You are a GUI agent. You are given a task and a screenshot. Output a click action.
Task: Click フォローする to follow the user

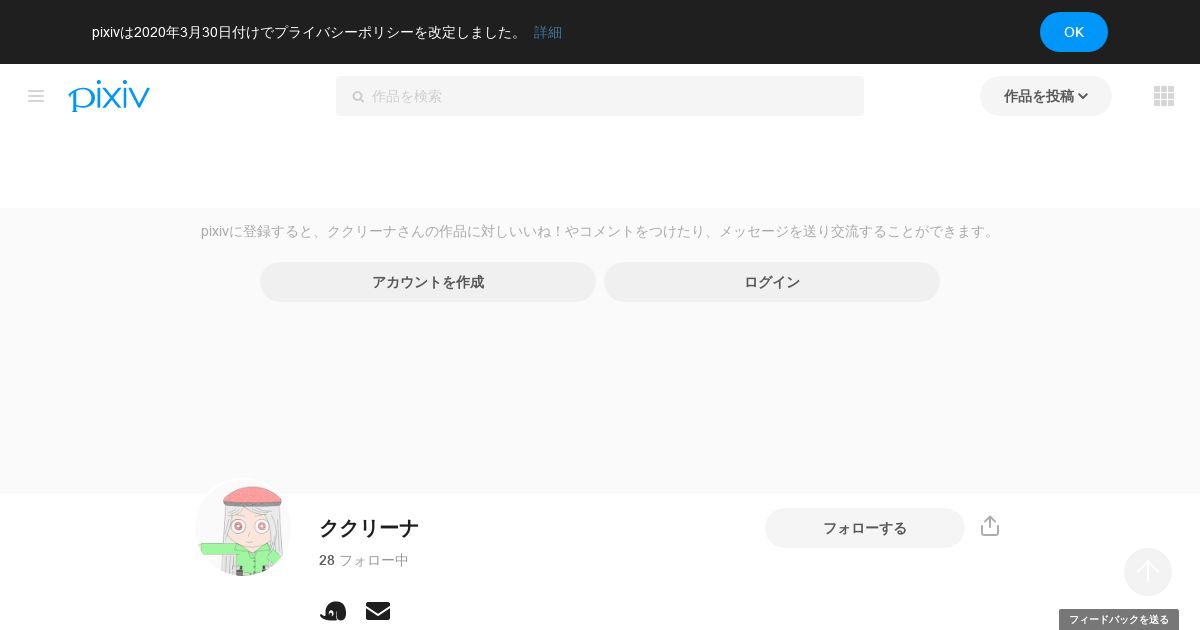tap(865, 528)
